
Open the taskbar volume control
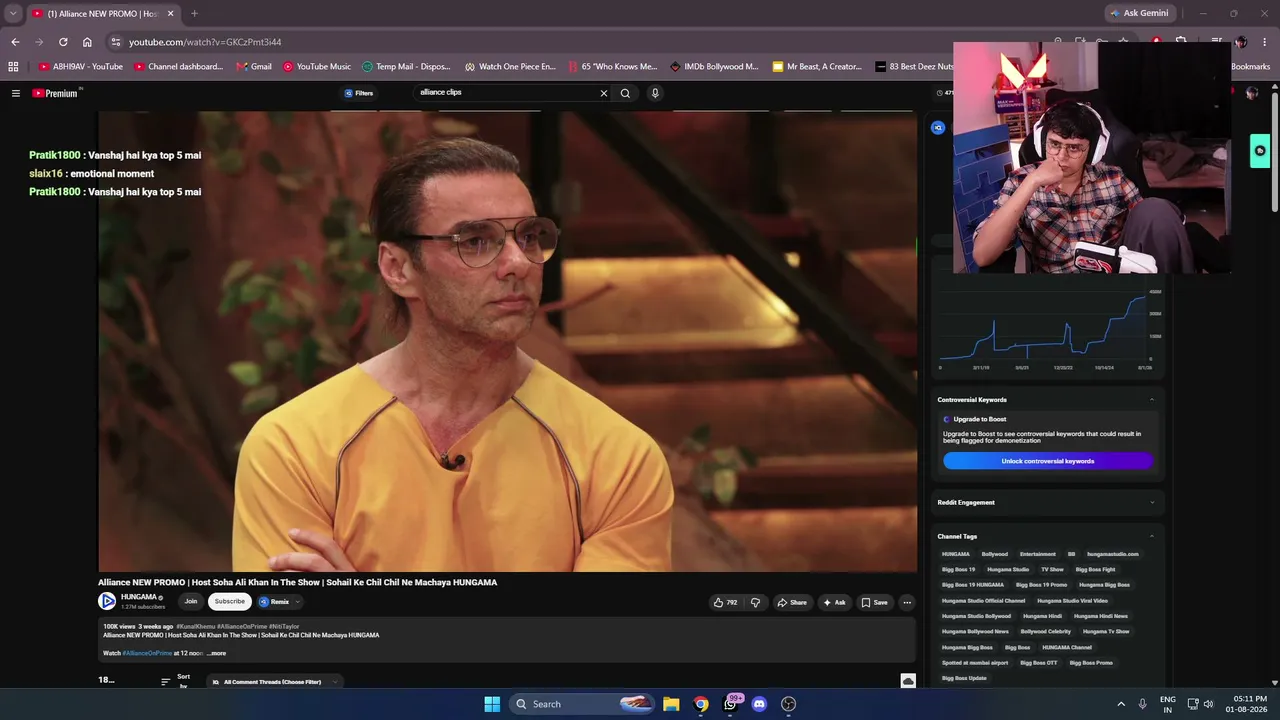1208,704
